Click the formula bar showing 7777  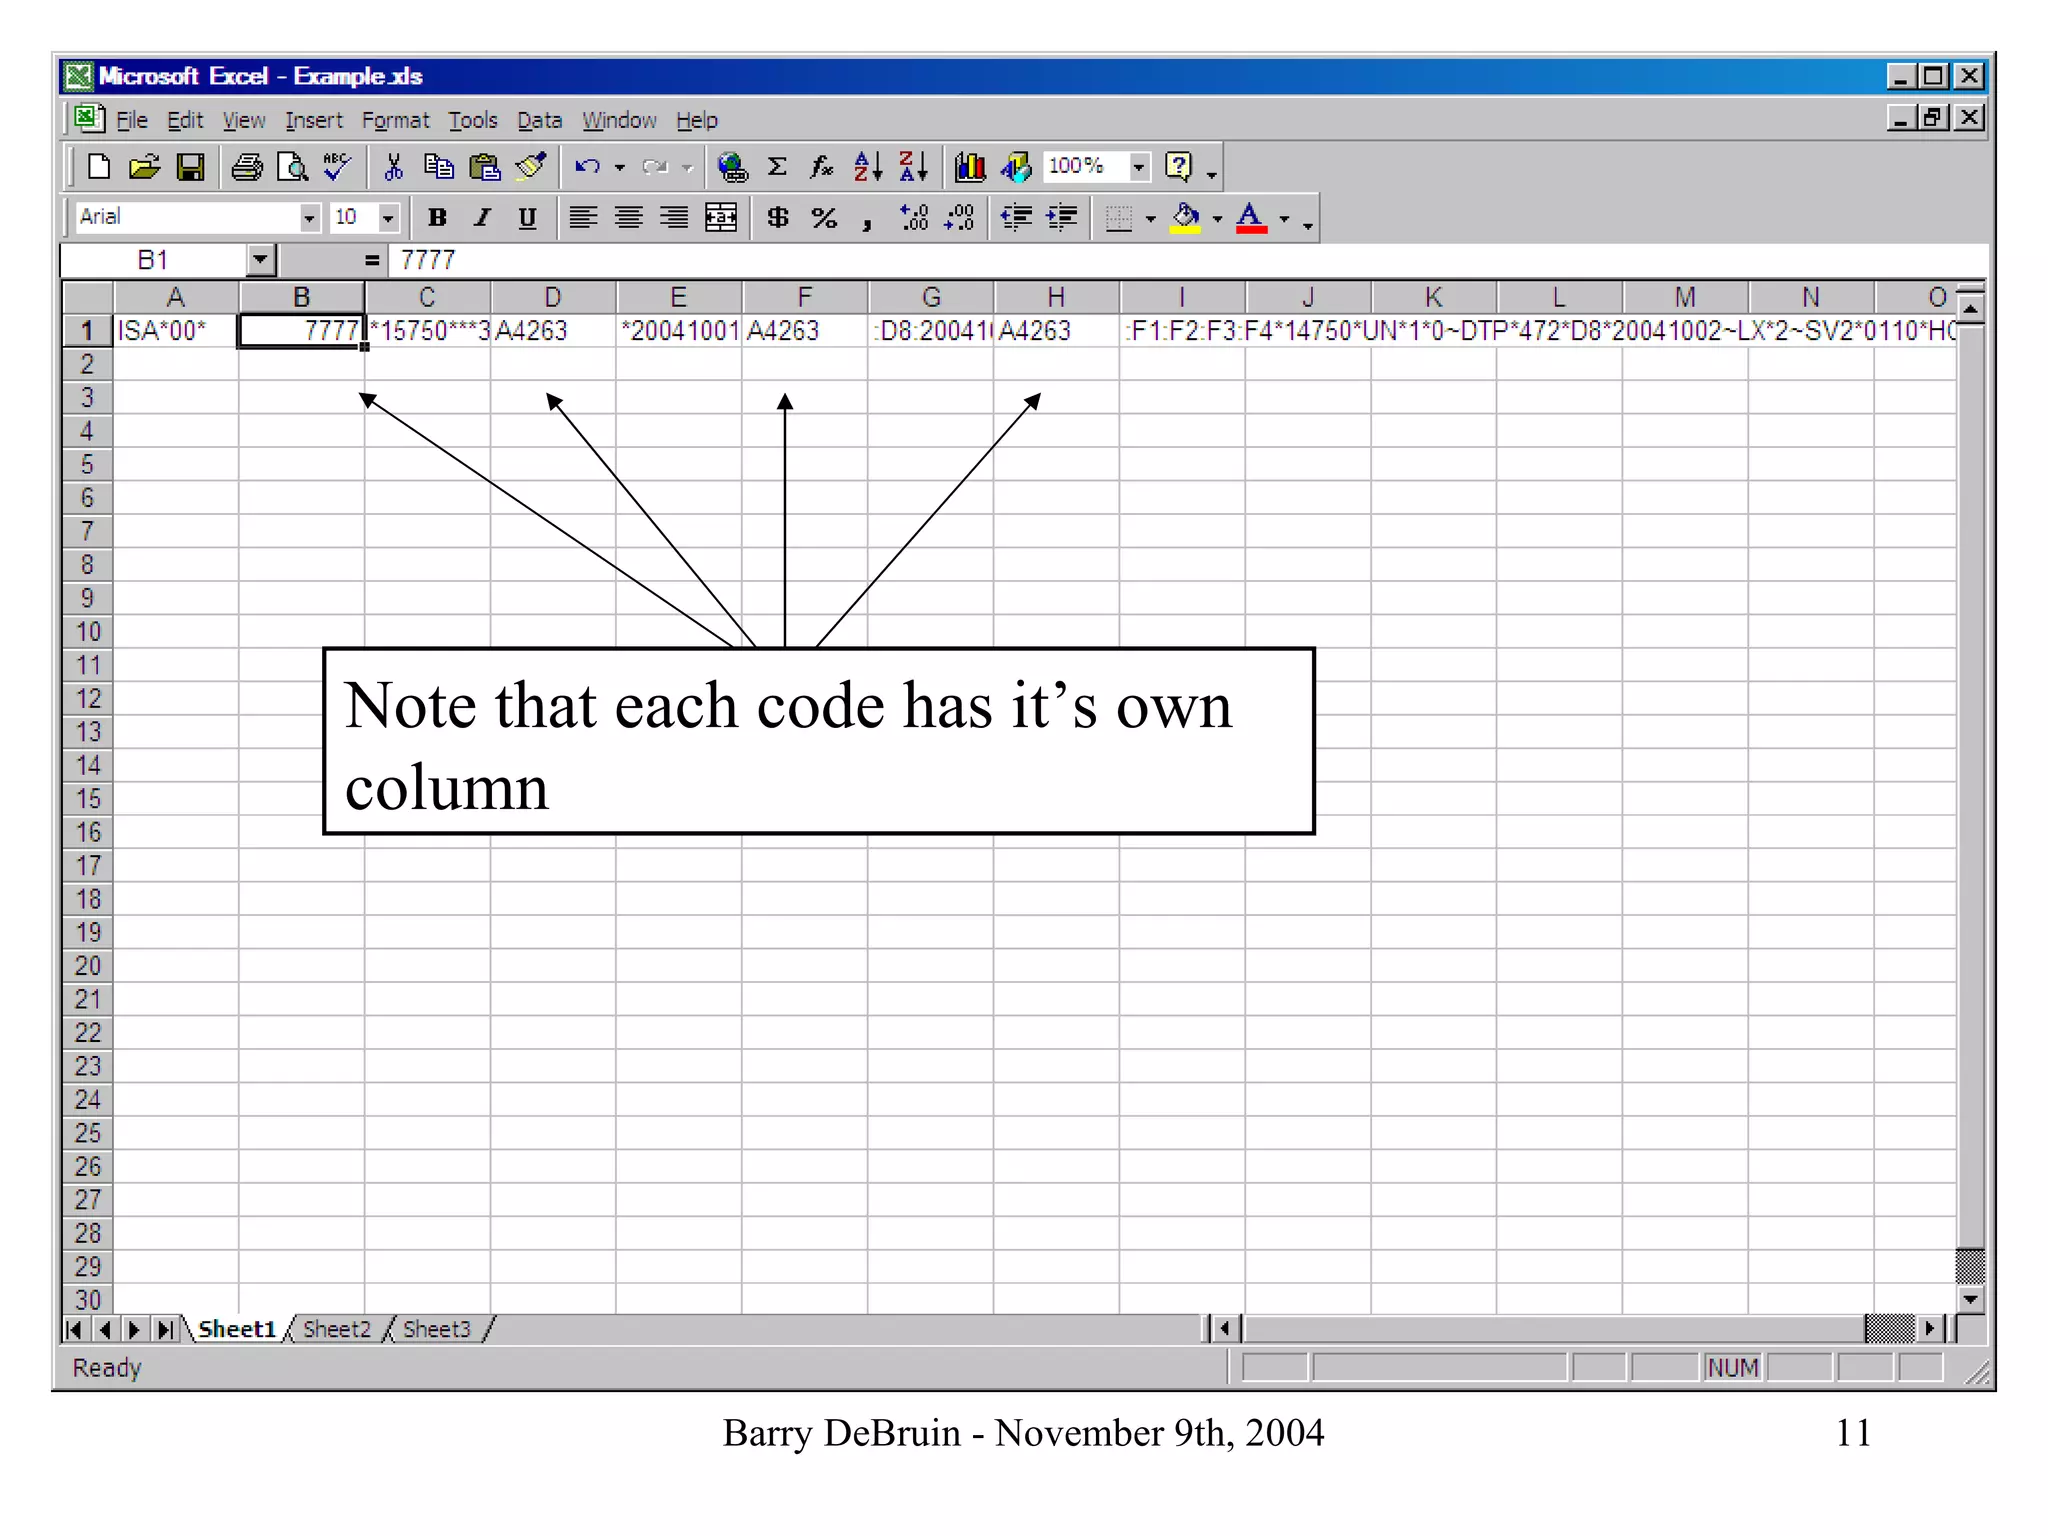click(1188, 260)
